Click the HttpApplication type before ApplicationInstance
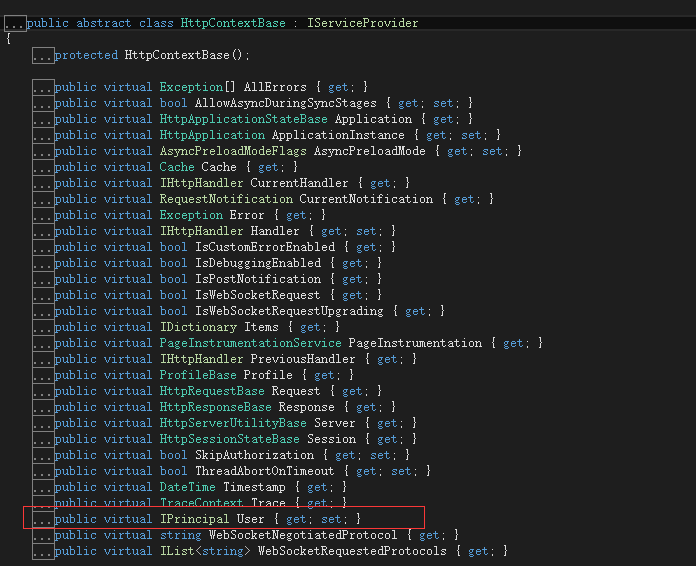The height and width of the screenshot is (566, 696). click(212, 135)
